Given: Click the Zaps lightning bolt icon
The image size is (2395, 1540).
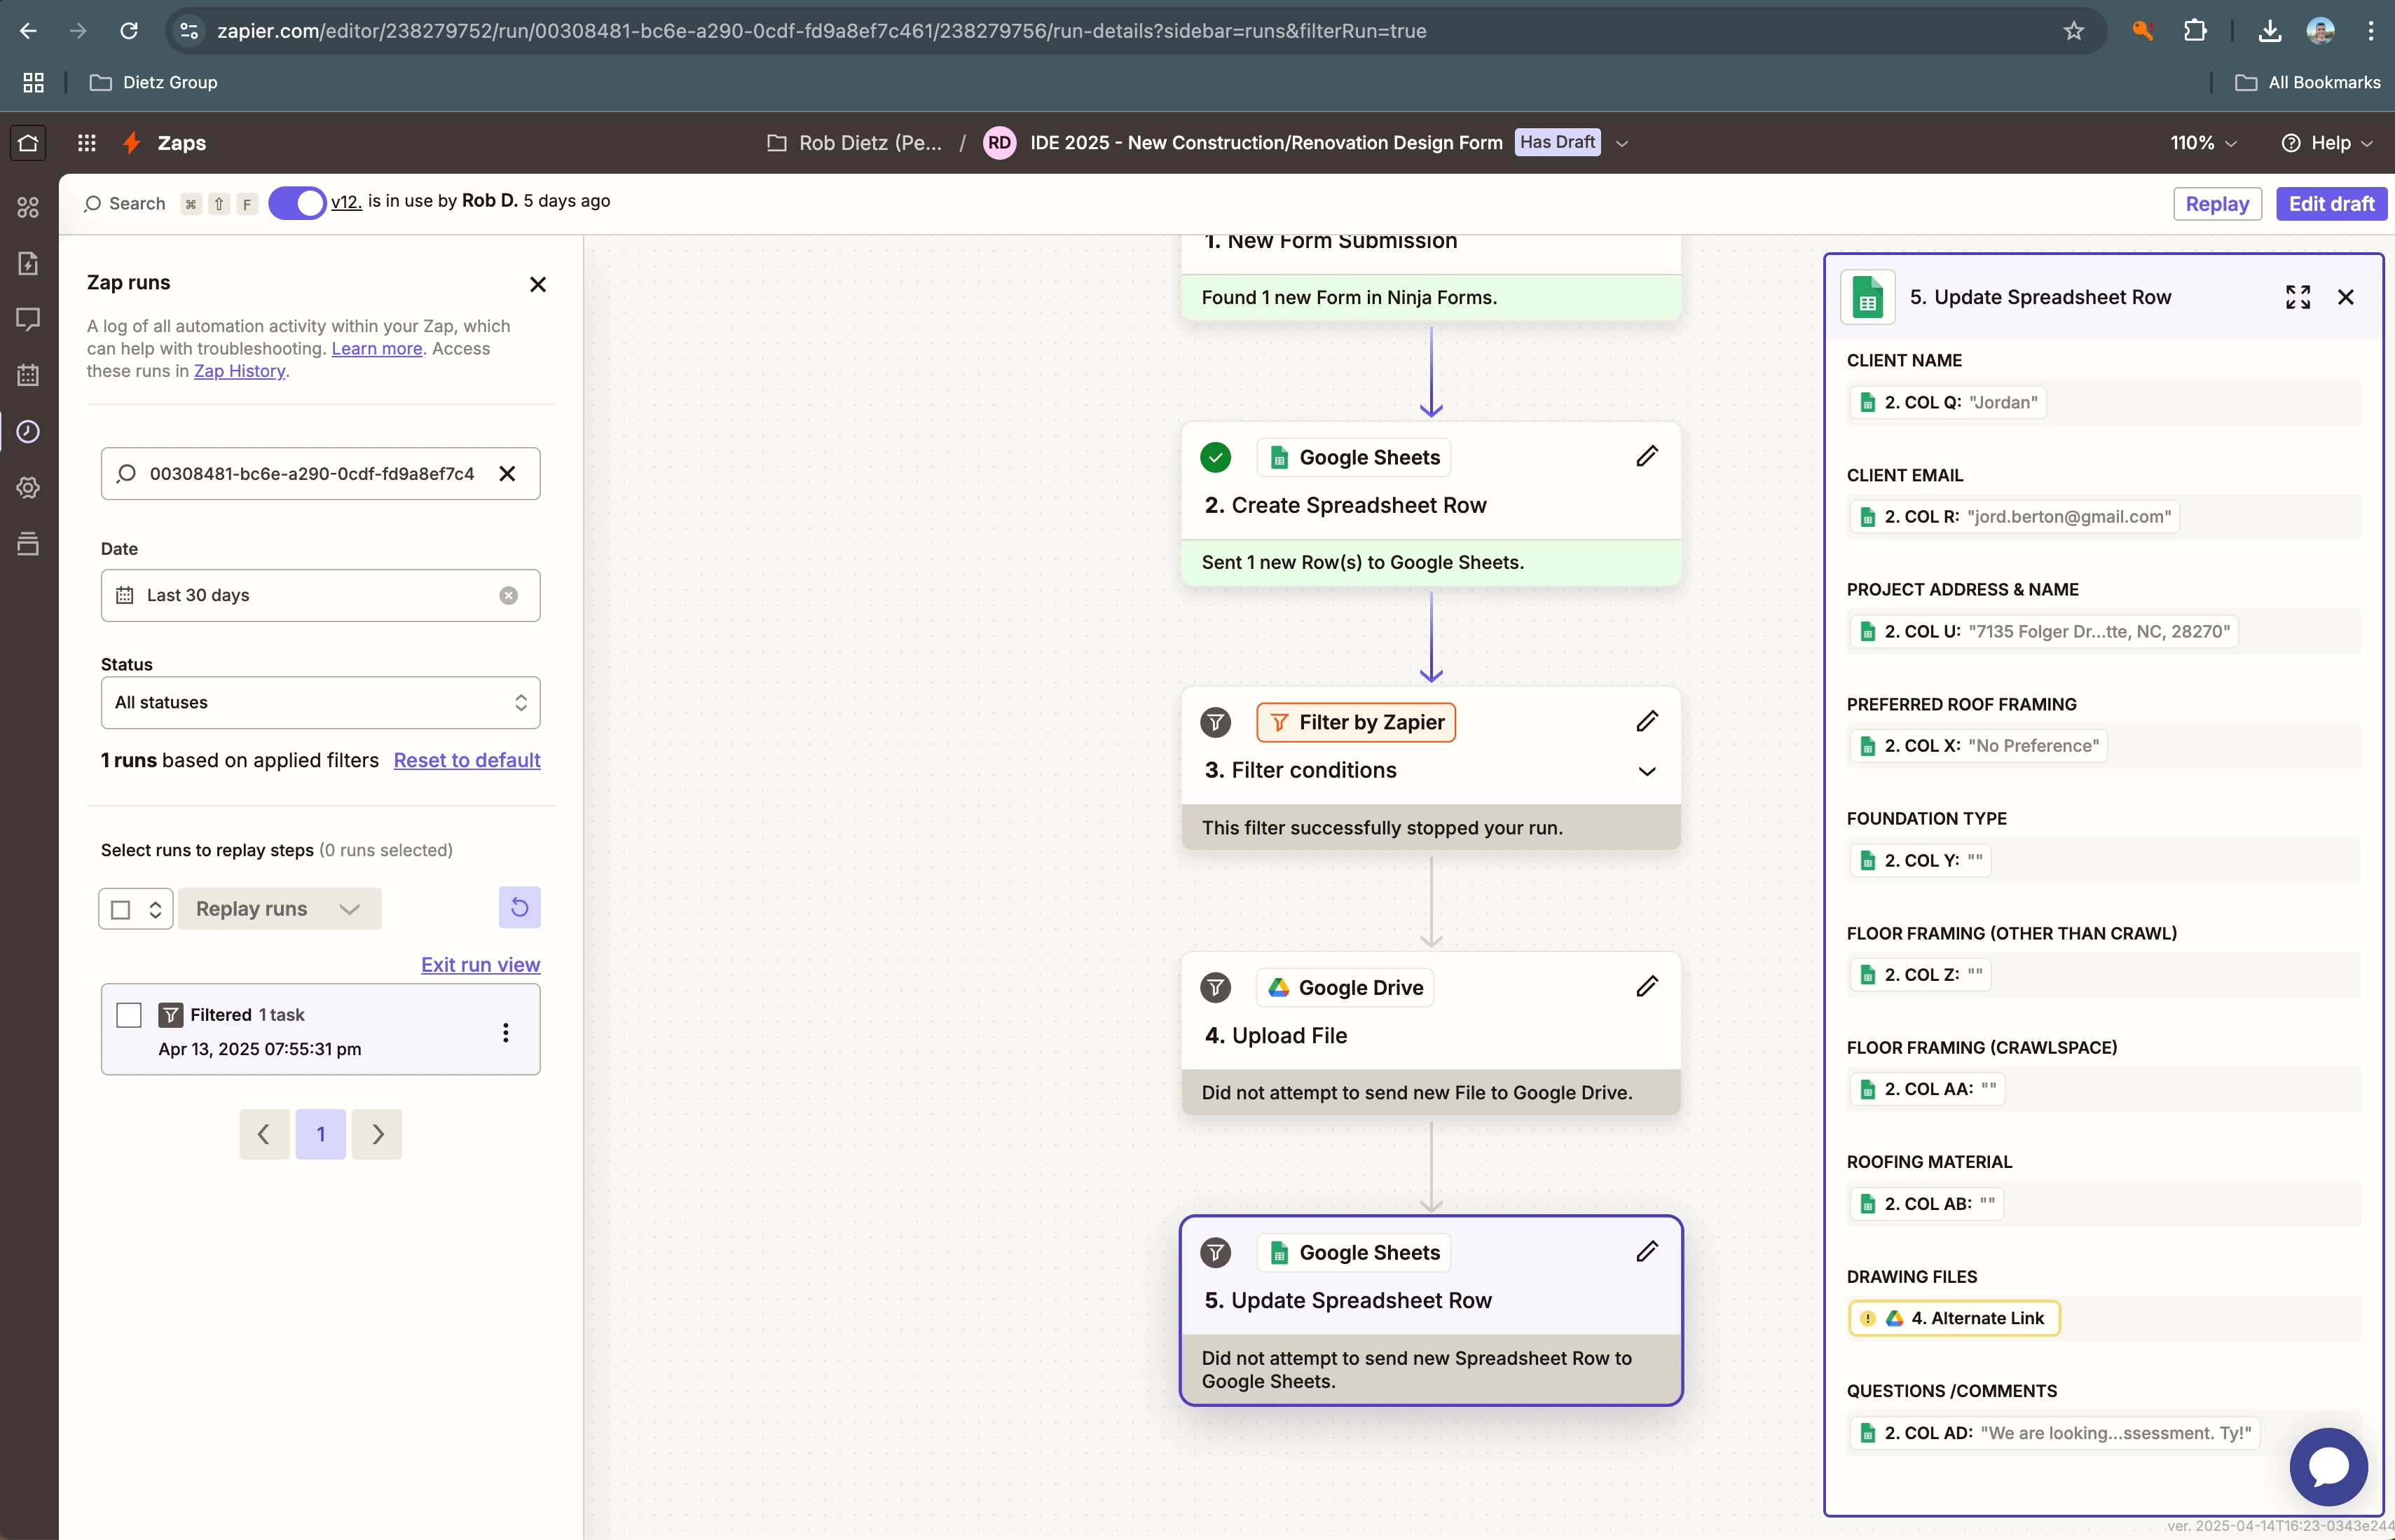Looking at the screenshot, I should pos(131,143).
